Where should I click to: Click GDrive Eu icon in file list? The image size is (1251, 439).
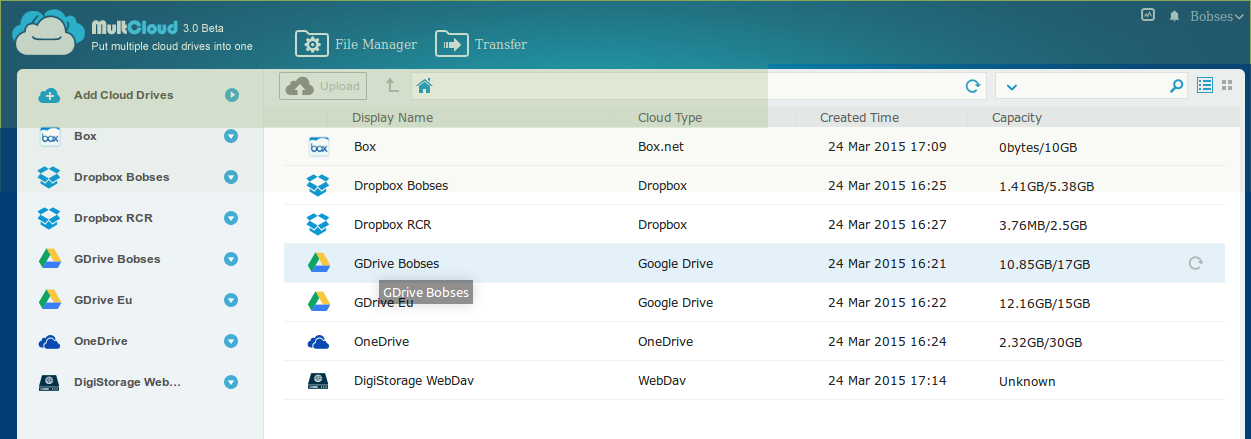[x=318, y=303]
